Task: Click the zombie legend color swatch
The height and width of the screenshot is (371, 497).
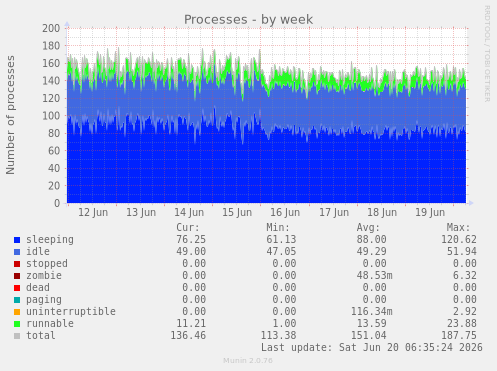Action: [x=17, y=276]
